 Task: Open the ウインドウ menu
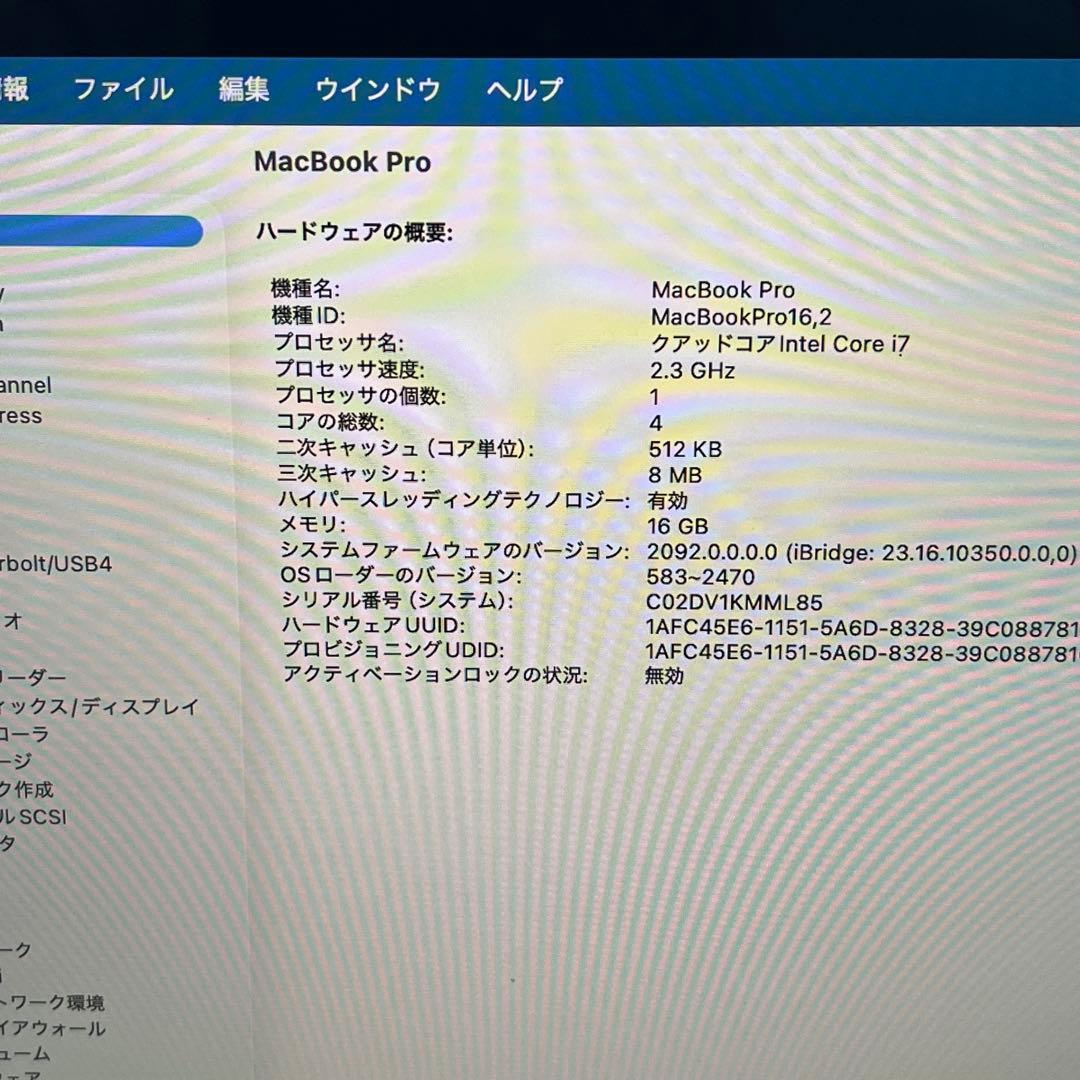click(x=377, y=90)
